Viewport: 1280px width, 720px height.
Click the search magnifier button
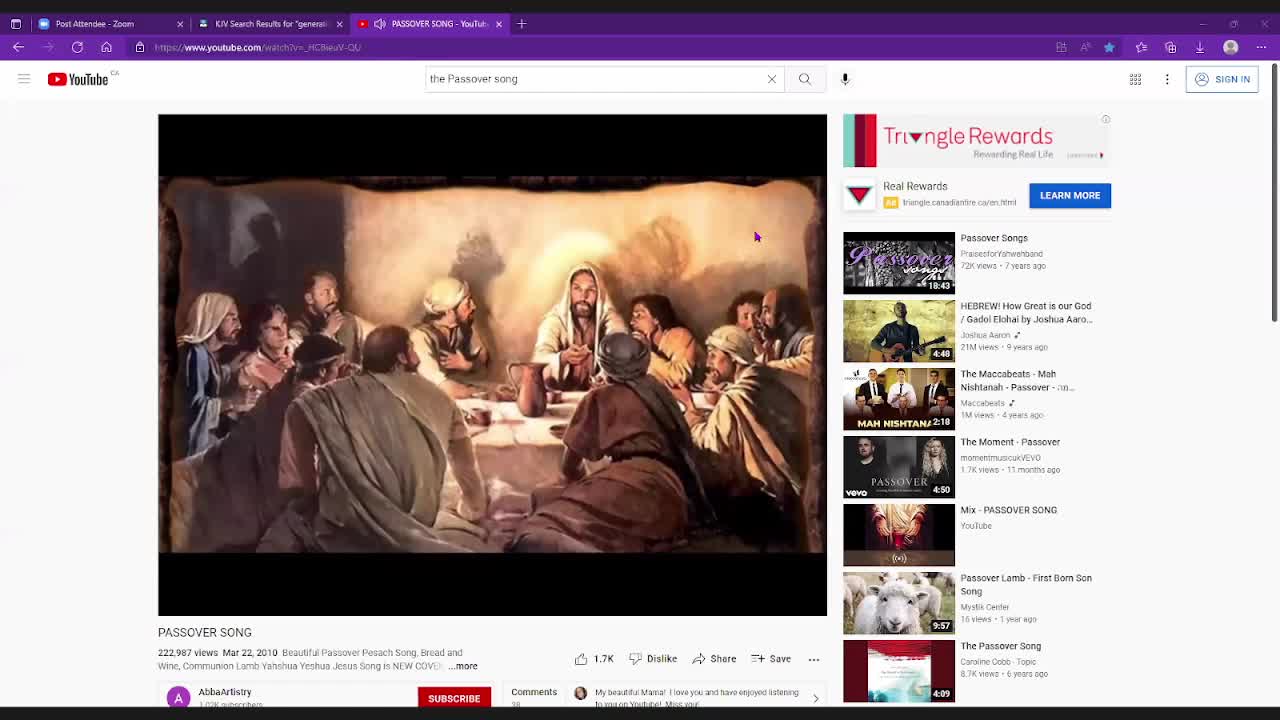click(x=805, y=79)
